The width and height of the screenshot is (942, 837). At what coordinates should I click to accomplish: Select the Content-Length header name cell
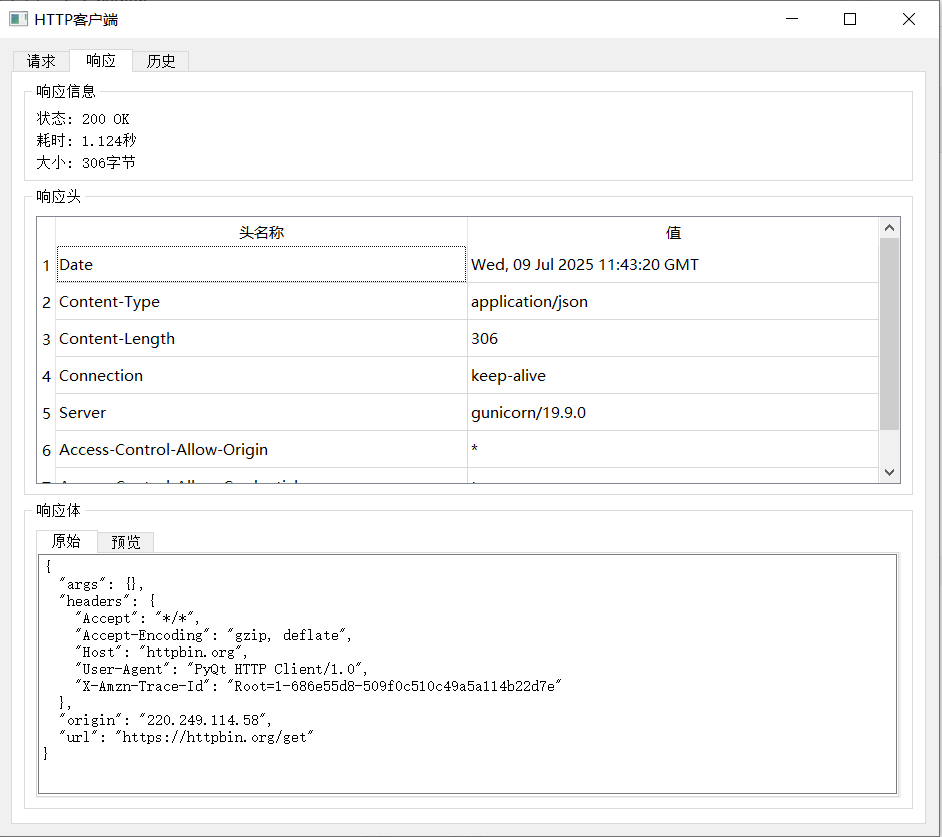pos(261,339)
